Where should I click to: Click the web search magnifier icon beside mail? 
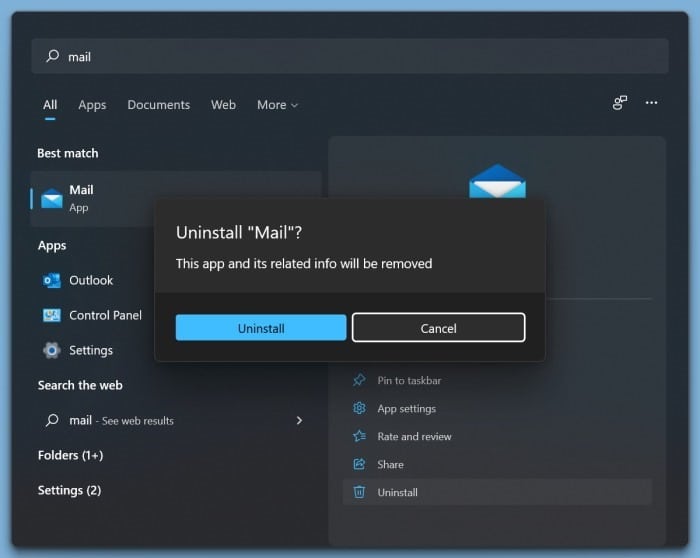tap(52, 420)
